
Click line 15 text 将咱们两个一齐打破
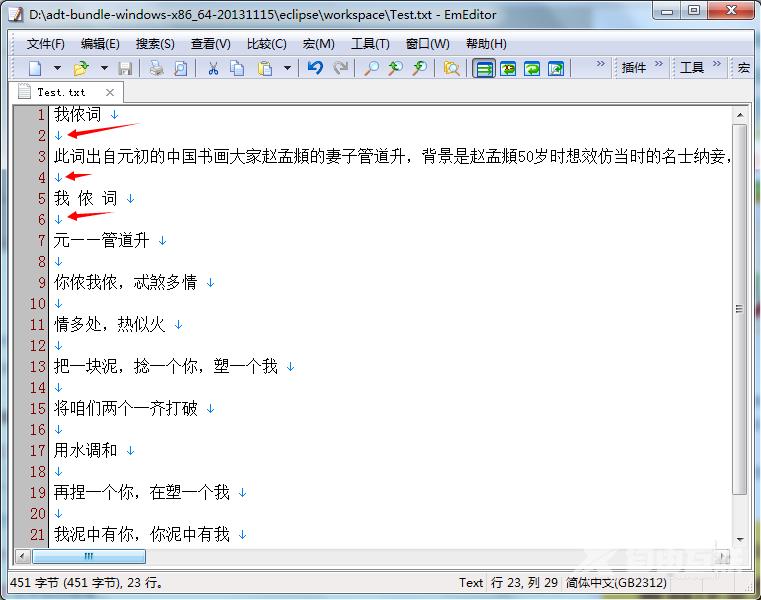126,408
